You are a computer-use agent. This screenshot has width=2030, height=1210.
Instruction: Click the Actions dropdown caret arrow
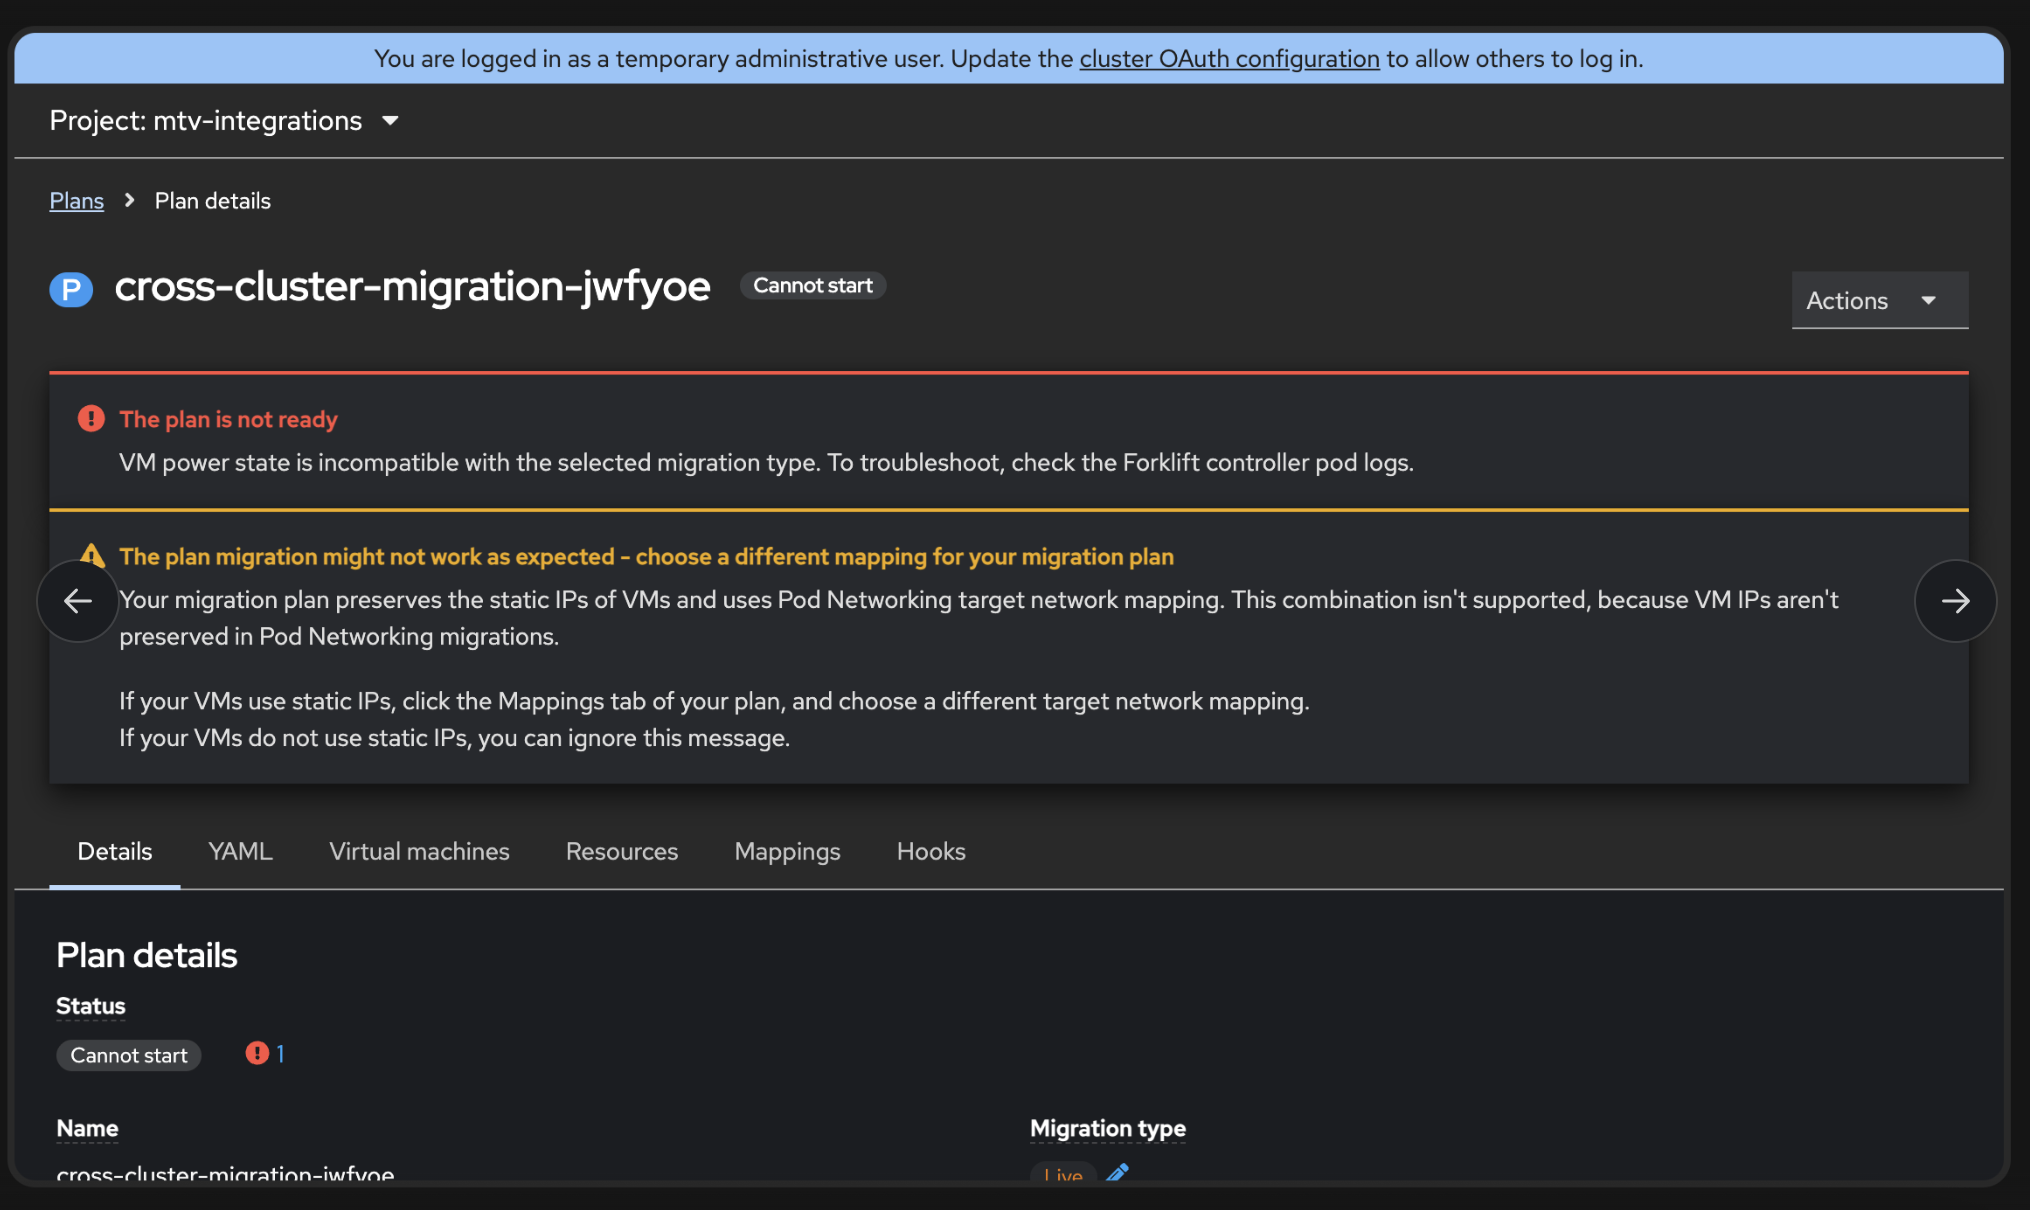[1928, 300]
